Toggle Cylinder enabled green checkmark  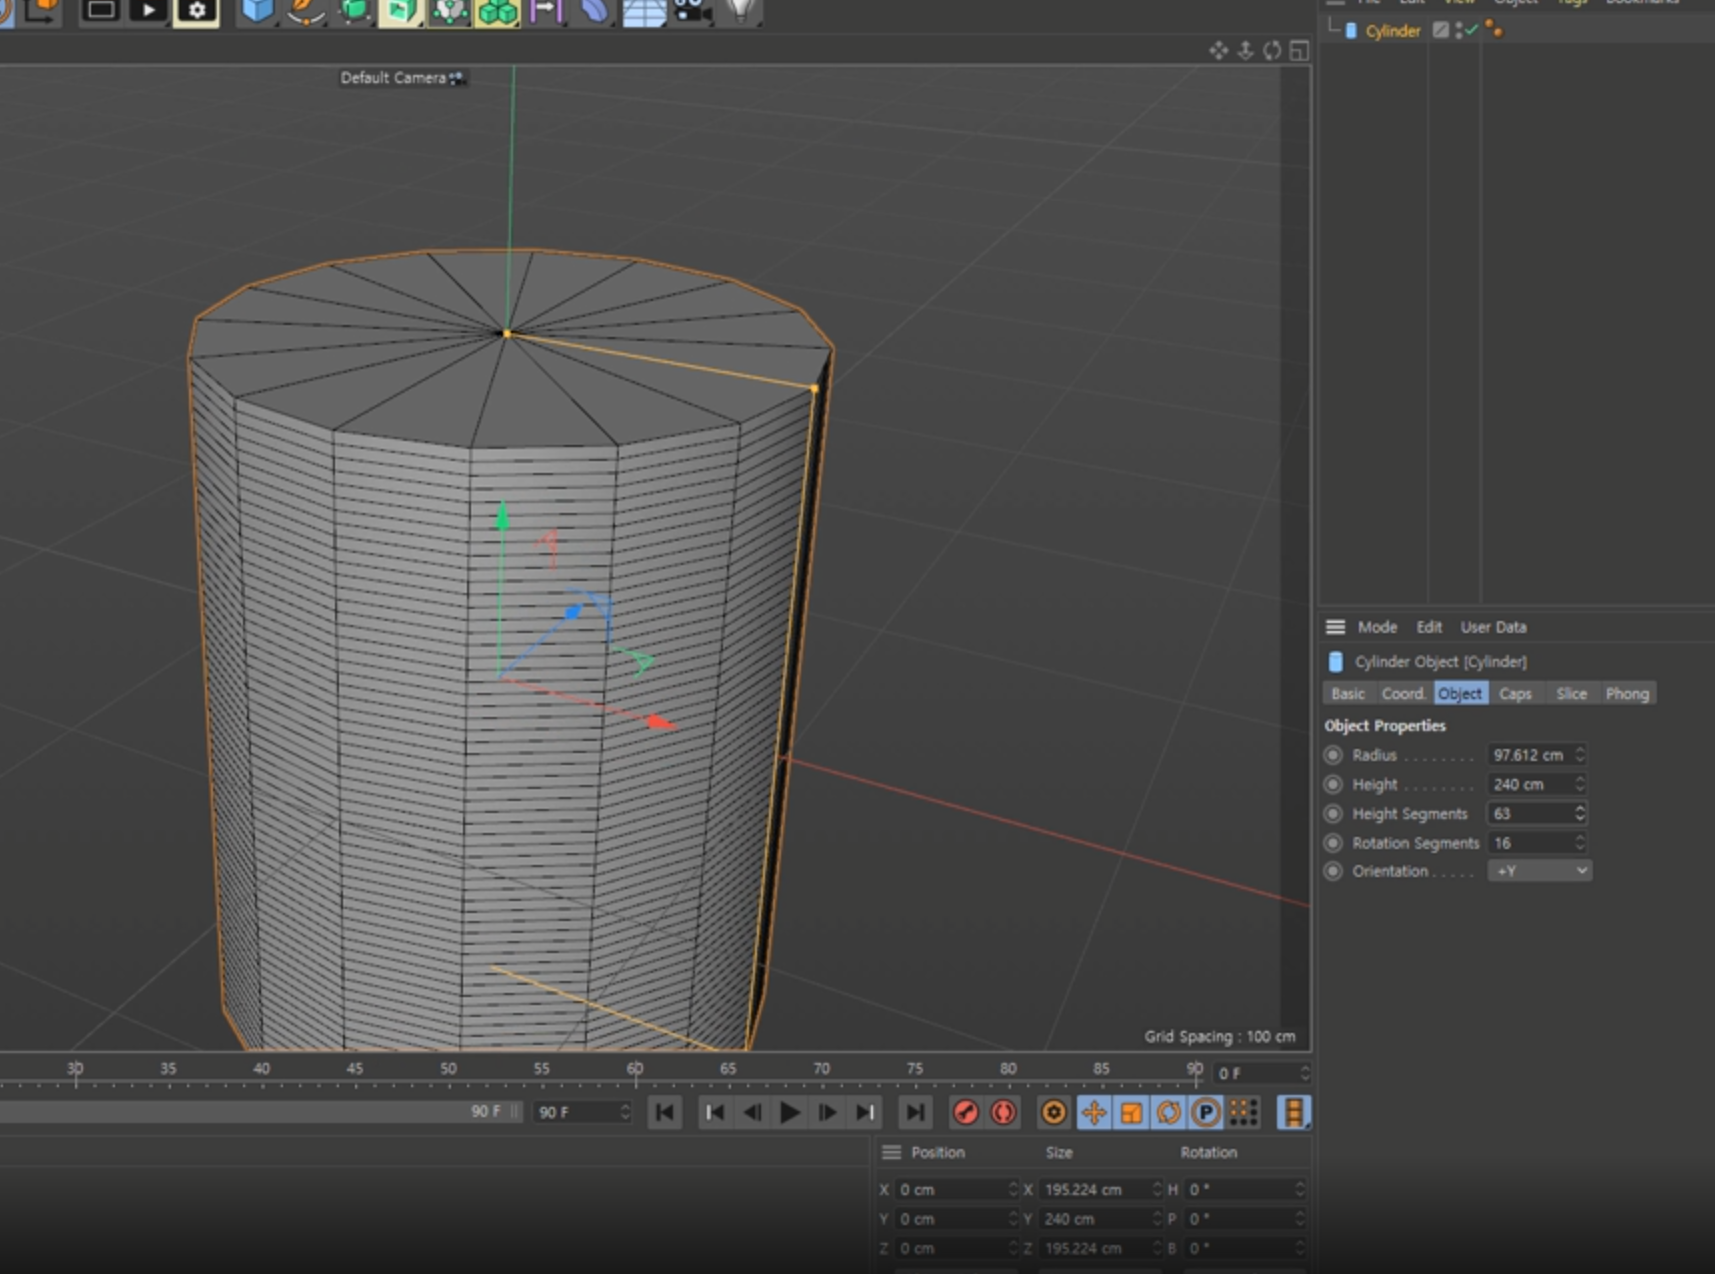point(1471,31)
